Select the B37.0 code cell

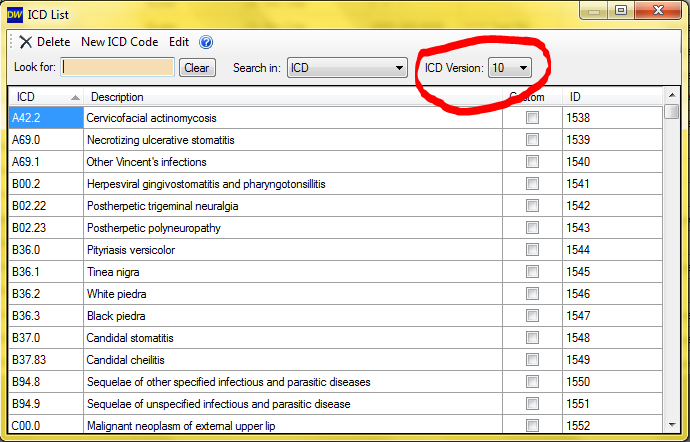click(x=46, y=338)
